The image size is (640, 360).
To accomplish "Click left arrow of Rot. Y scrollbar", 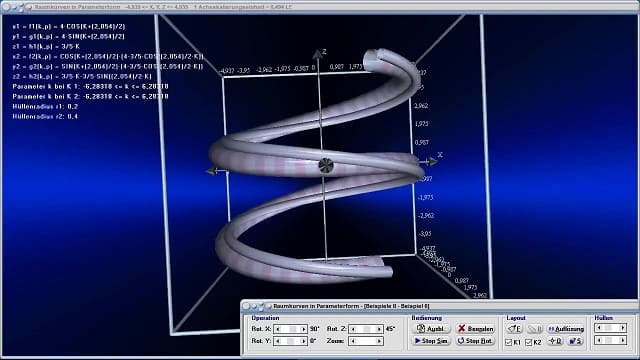I will [x=278, y=341].
